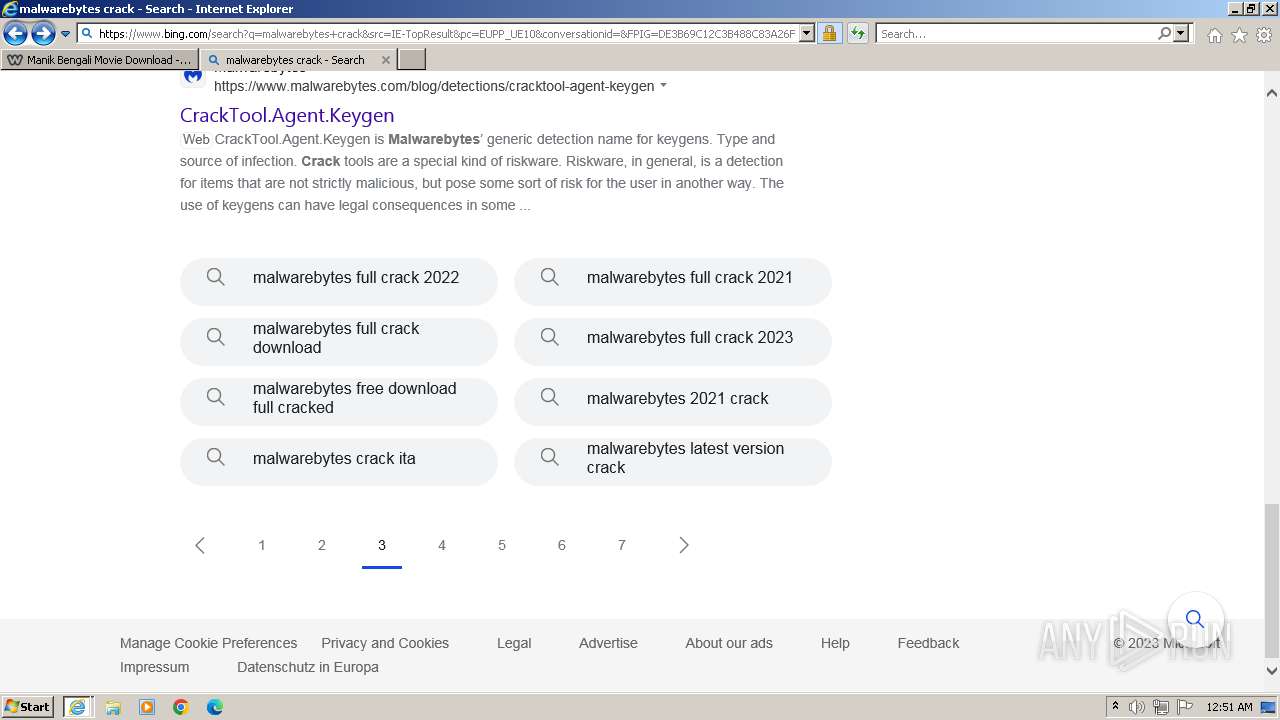The width and height of the screenshot is (1280, 720).
Task: Click the taskbar clock showing 12:51 AM
Action: coord(1229,707)
